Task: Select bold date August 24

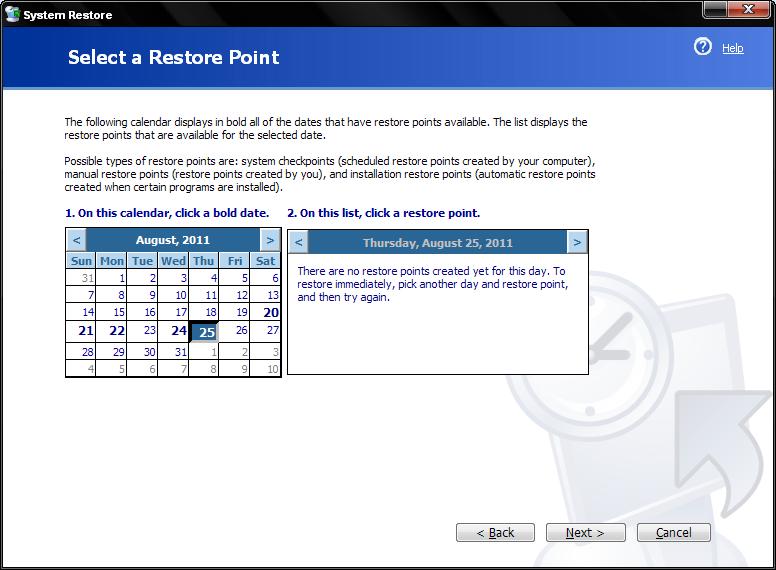Action: (x=178, y=331)
